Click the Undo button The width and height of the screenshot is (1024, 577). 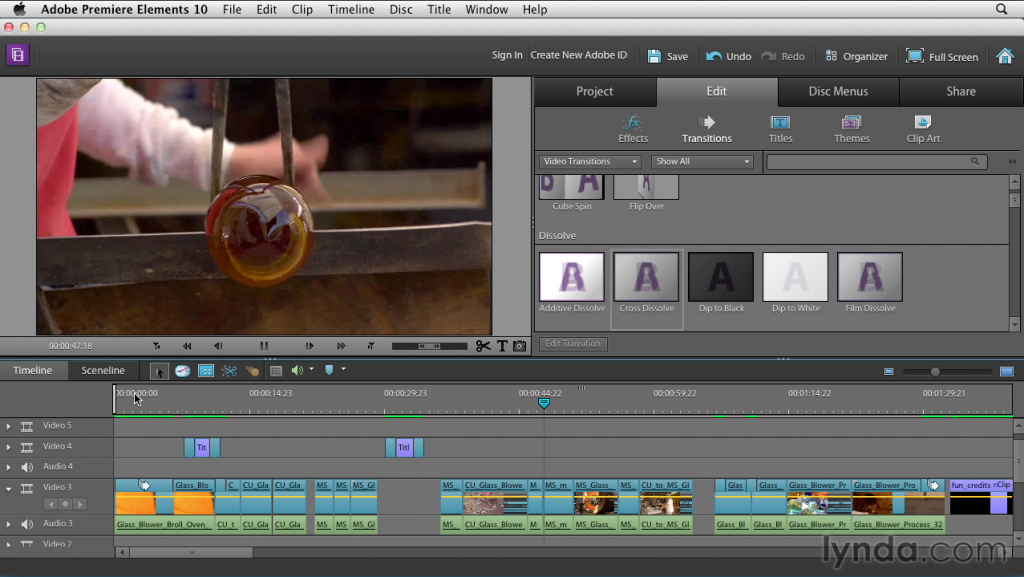tap(729, 56)
